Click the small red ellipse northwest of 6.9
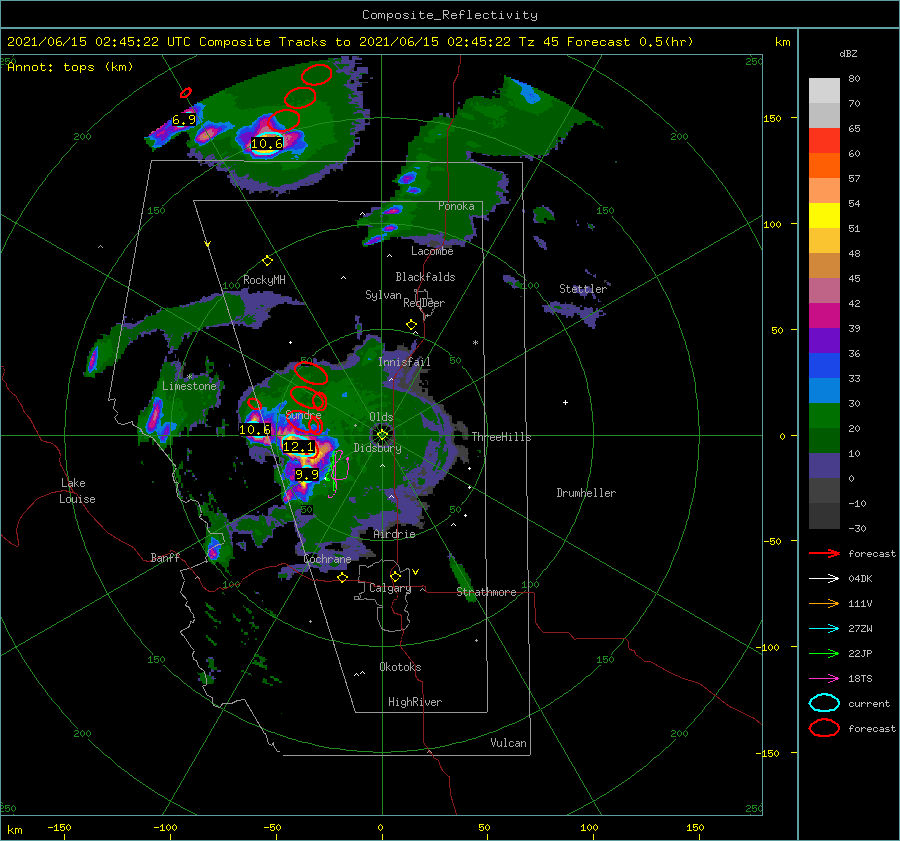Image resolution: width=900 pixels, height=841 pixels. 185,92
